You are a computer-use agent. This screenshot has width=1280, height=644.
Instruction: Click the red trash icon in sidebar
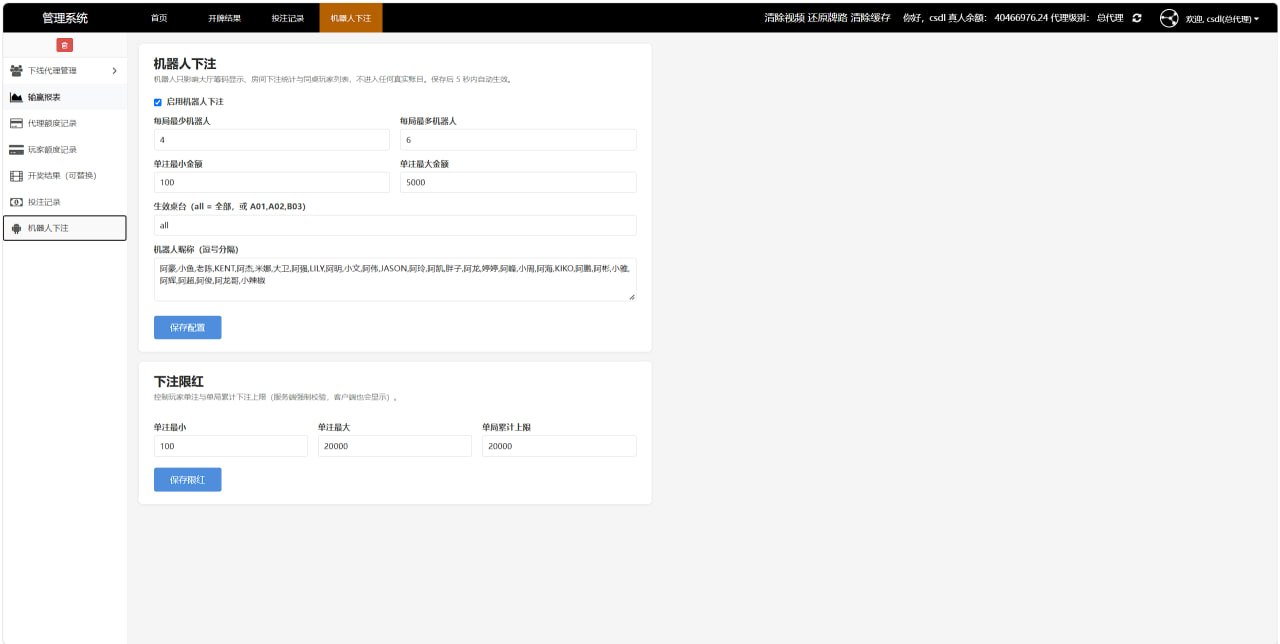(65, 45)
